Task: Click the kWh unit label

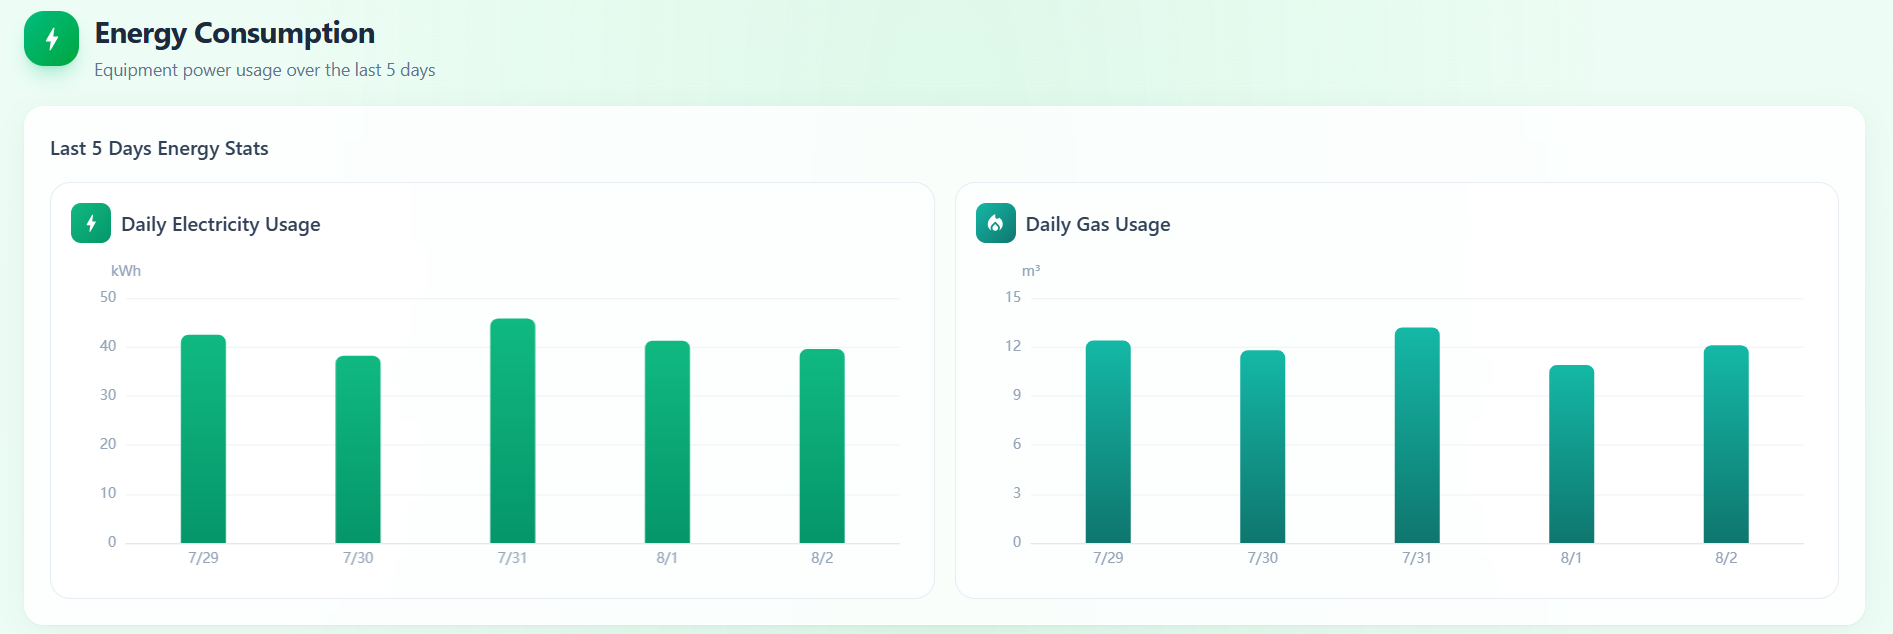Action: point(126,271)
